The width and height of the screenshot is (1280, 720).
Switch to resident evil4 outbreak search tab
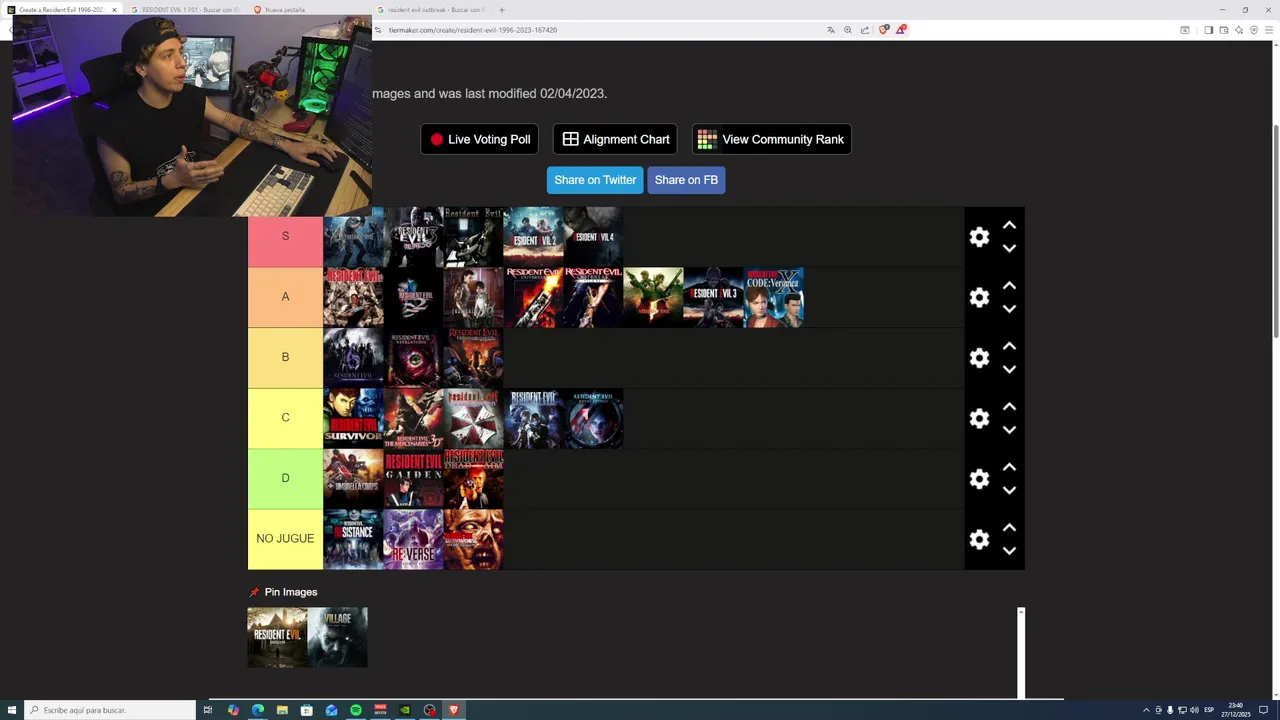click(432, 9)
